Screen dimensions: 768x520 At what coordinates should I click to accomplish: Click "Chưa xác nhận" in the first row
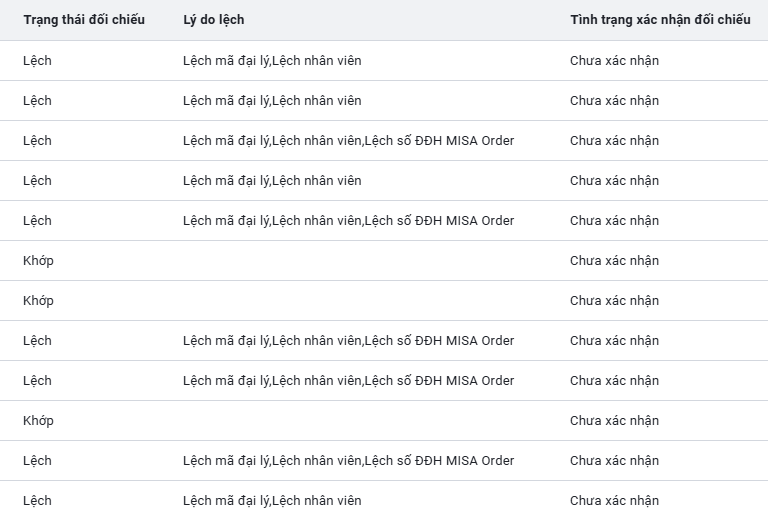pos(614,60)
